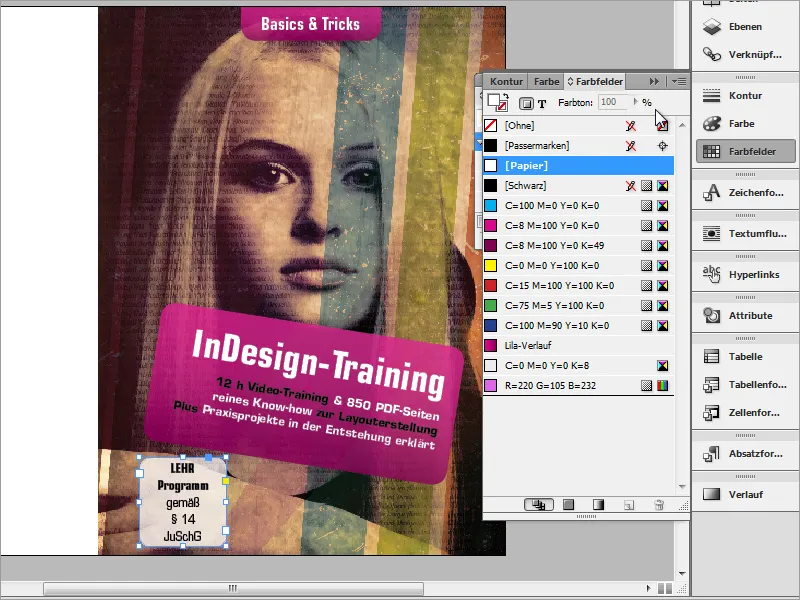
Task: Click document horizontal scroll-right arrow
Action: pos(648,588)
